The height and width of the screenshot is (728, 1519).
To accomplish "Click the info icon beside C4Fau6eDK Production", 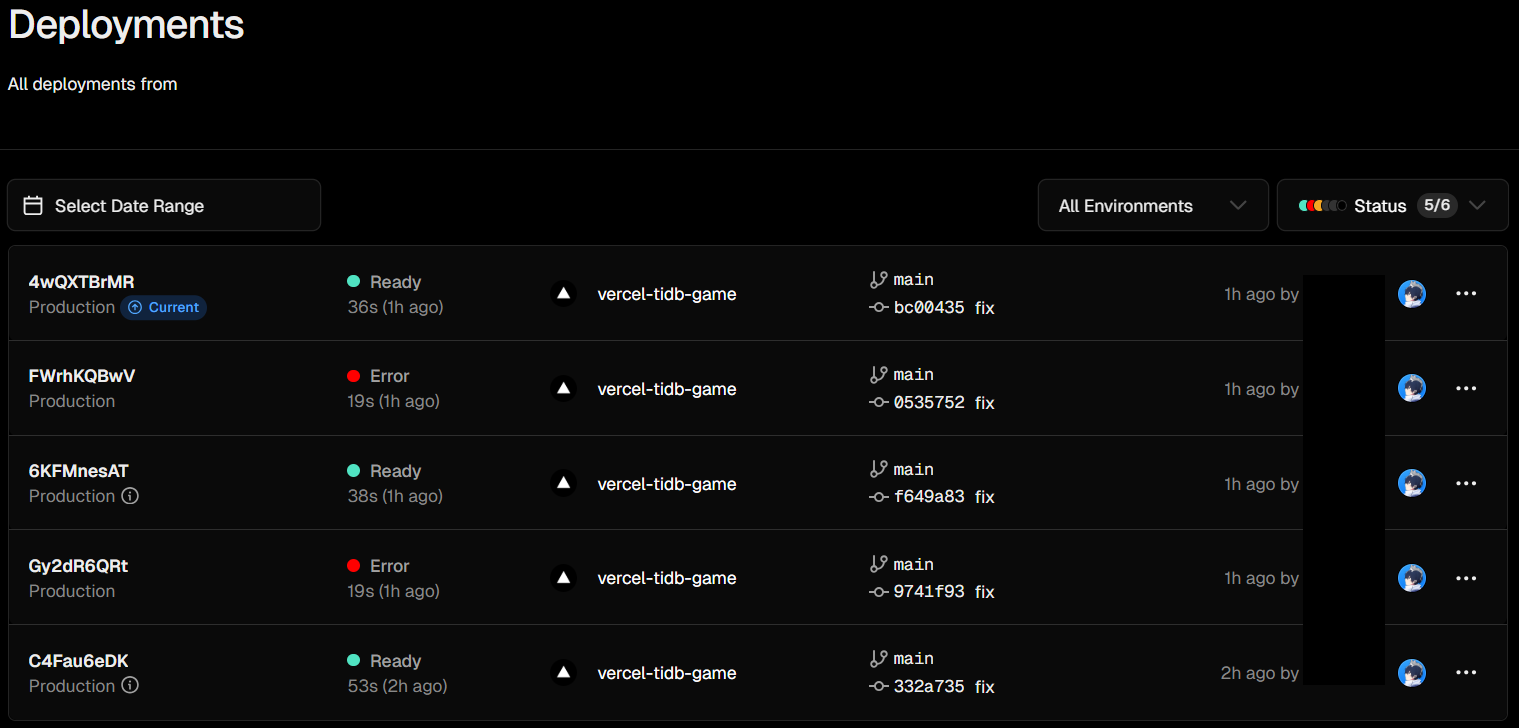I will (x=129, y=686).
